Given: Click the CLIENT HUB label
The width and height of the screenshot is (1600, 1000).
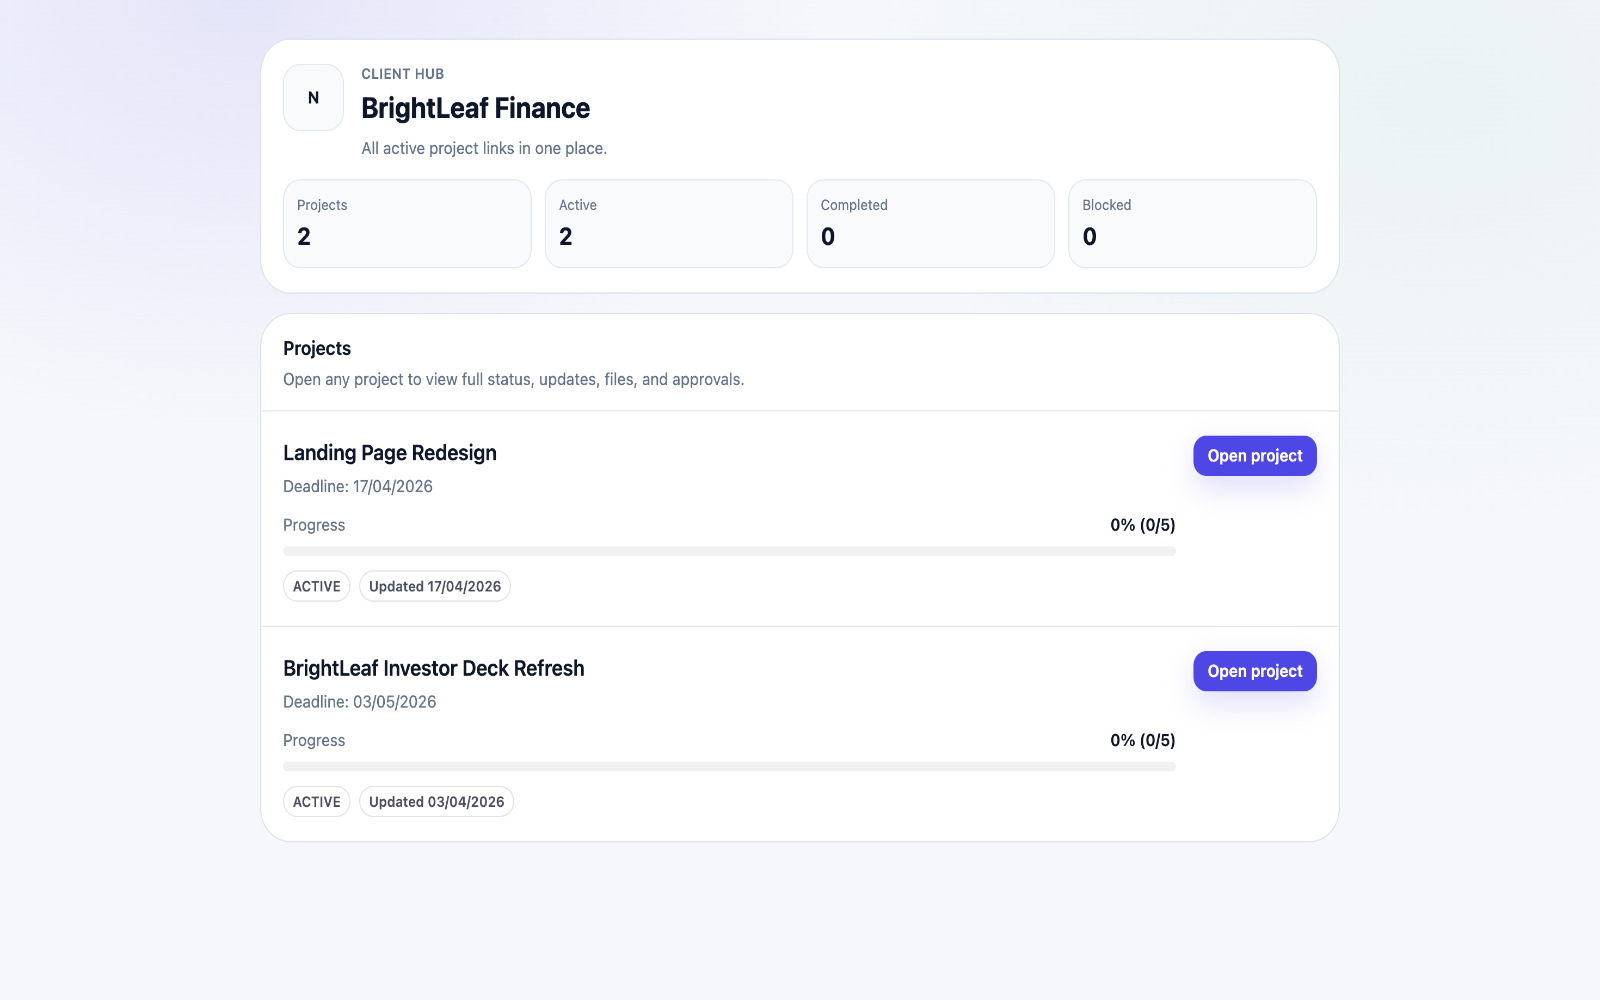Looking at the screenshot, I should (402, 73).
